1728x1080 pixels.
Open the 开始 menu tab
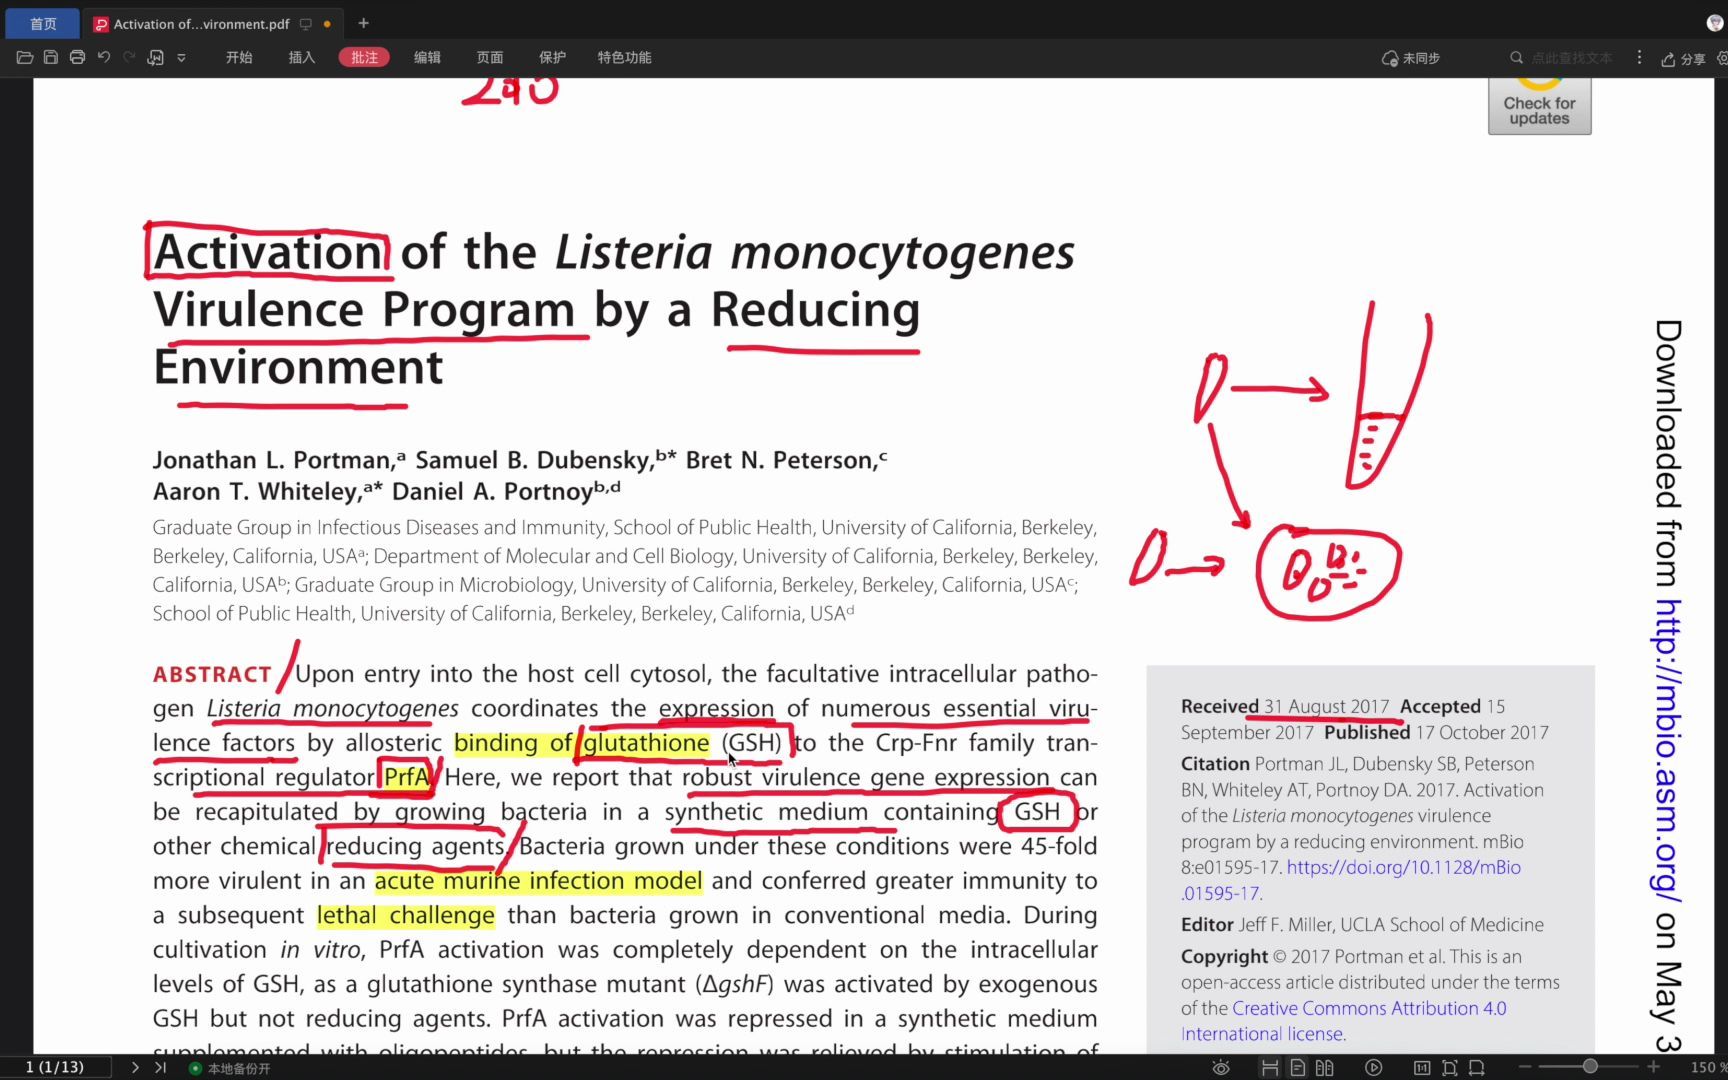(x=239, y=58)
